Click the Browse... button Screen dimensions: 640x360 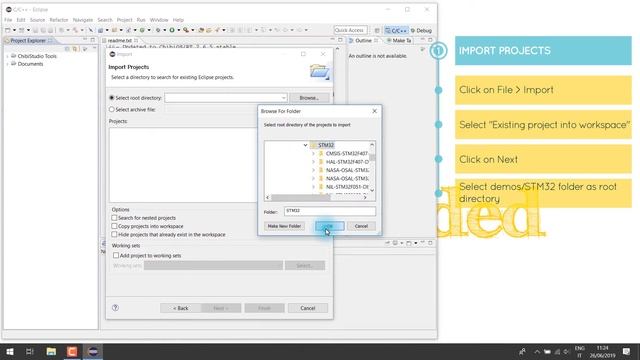309,98
